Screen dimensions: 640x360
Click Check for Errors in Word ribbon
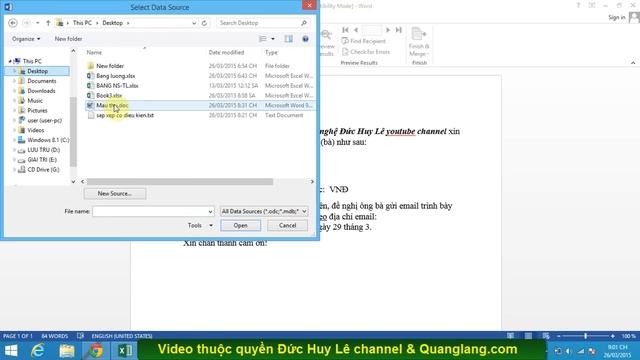(366, 52)
